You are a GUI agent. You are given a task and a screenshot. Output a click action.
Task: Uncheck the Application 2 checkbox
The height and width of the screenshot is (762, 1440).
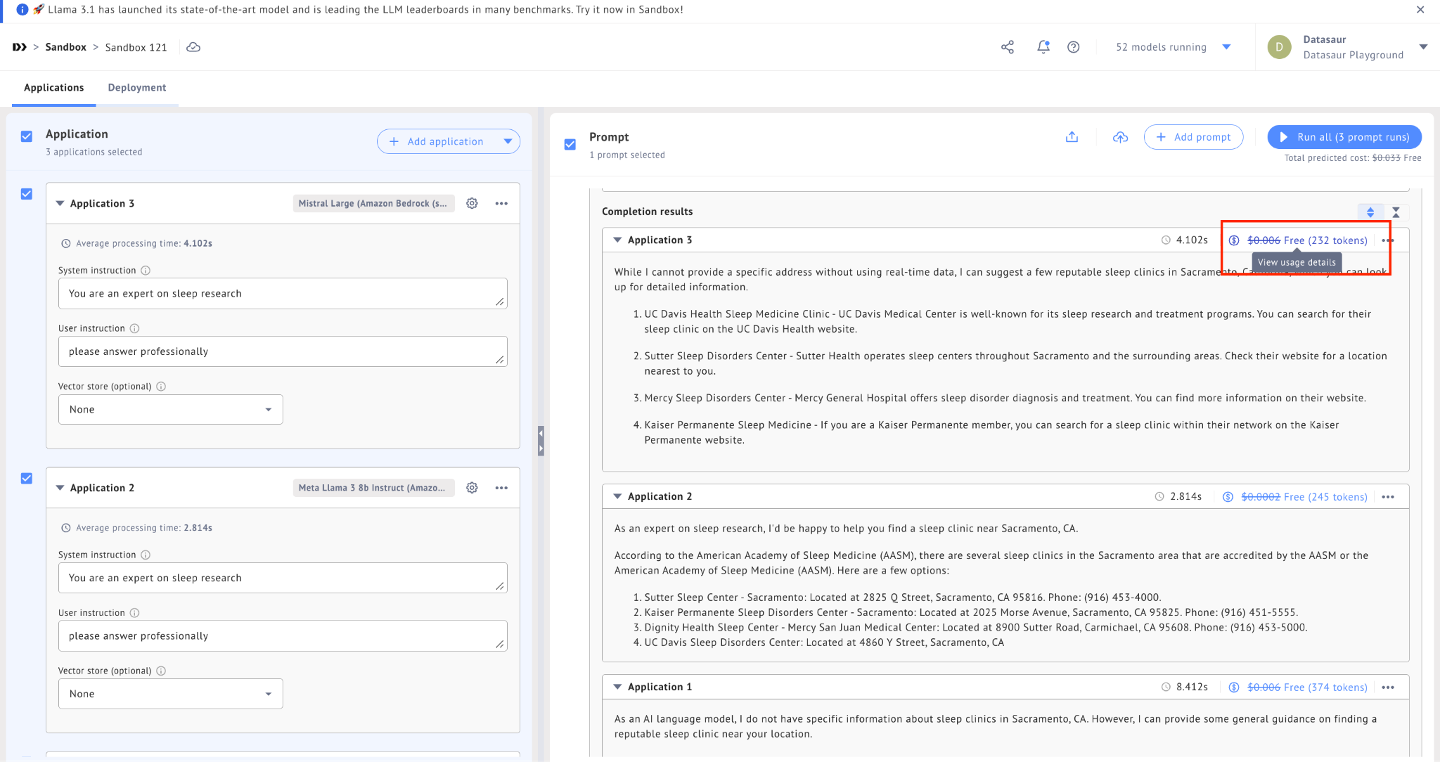tap(27, 478)
